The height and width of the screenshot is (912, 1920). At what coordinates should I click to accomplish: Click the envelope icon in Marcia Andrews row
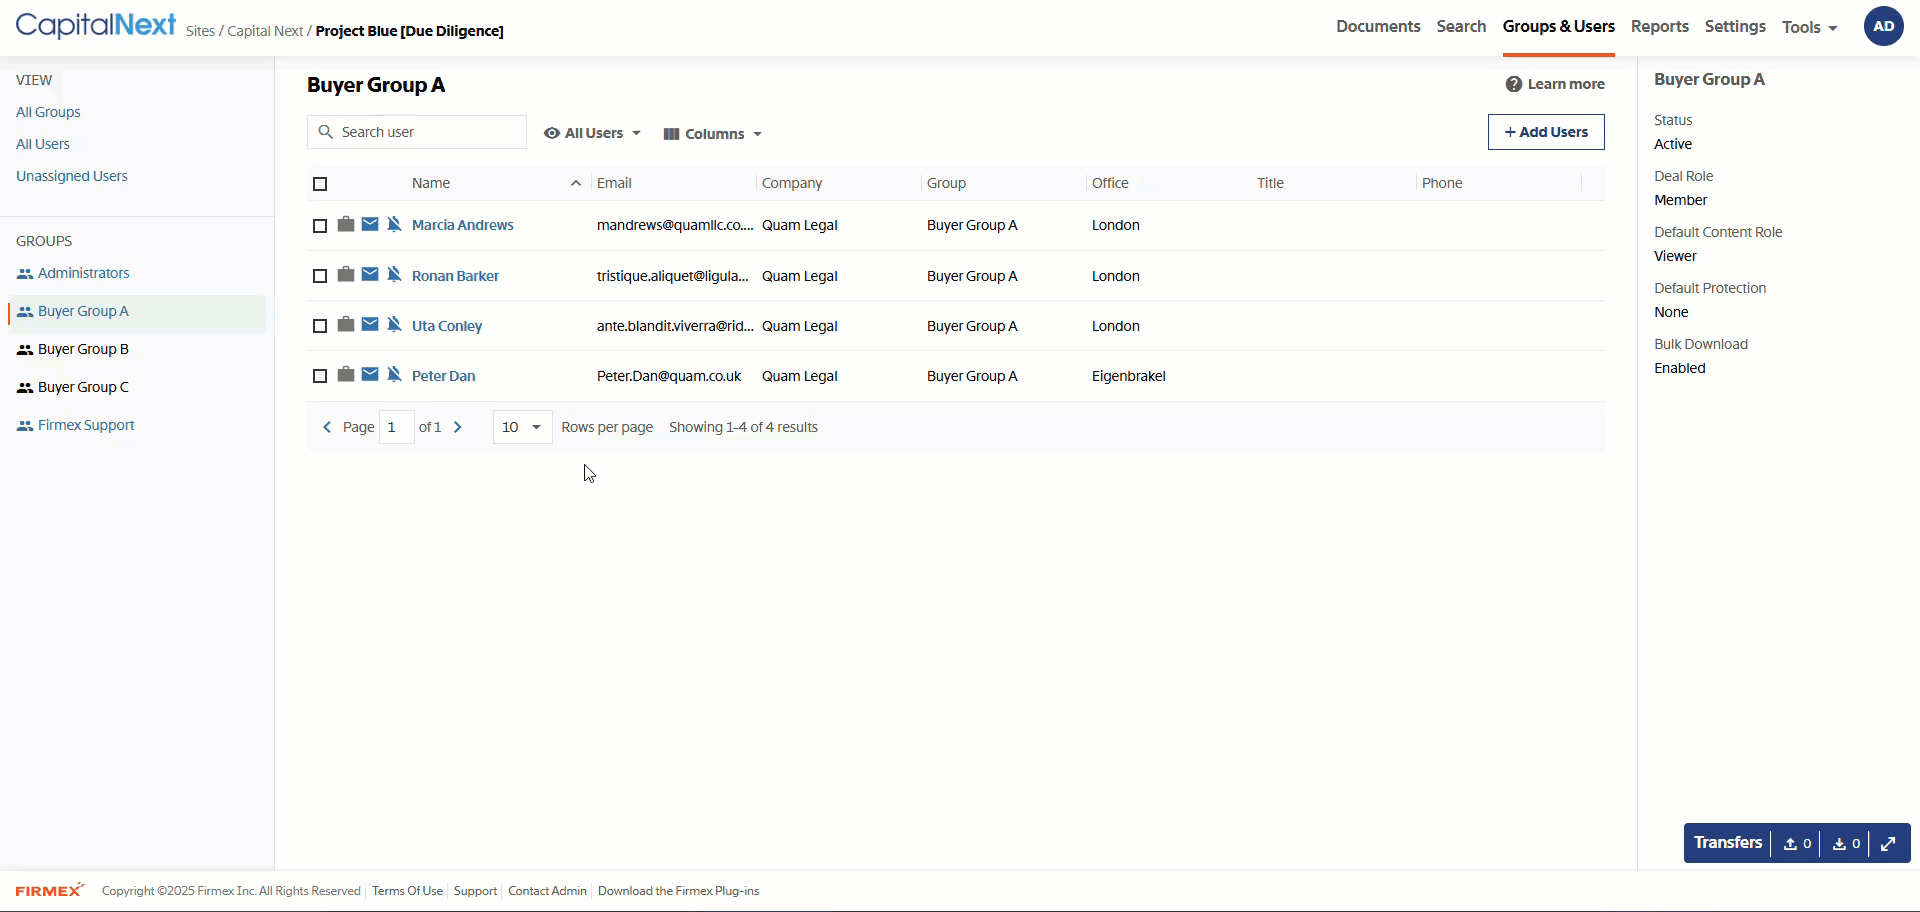coord(370,224)
